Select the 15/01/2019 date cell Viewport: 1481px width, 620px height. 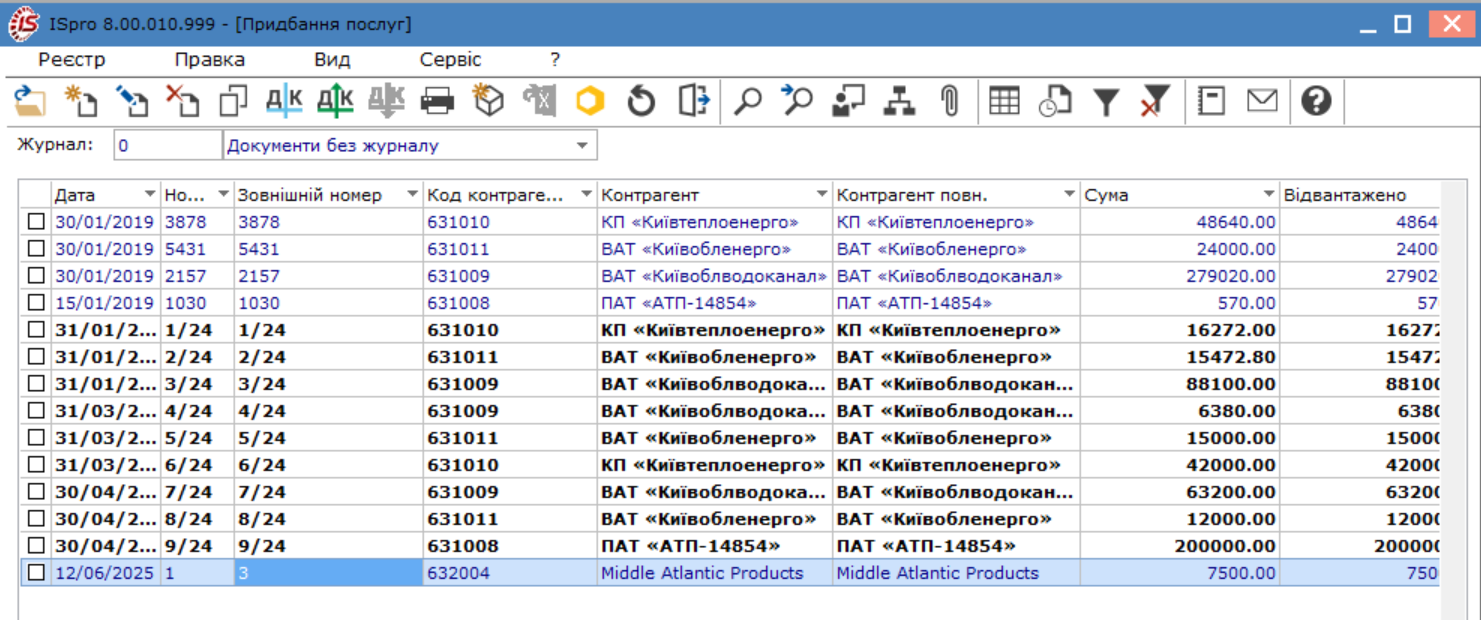click(105, 303)
